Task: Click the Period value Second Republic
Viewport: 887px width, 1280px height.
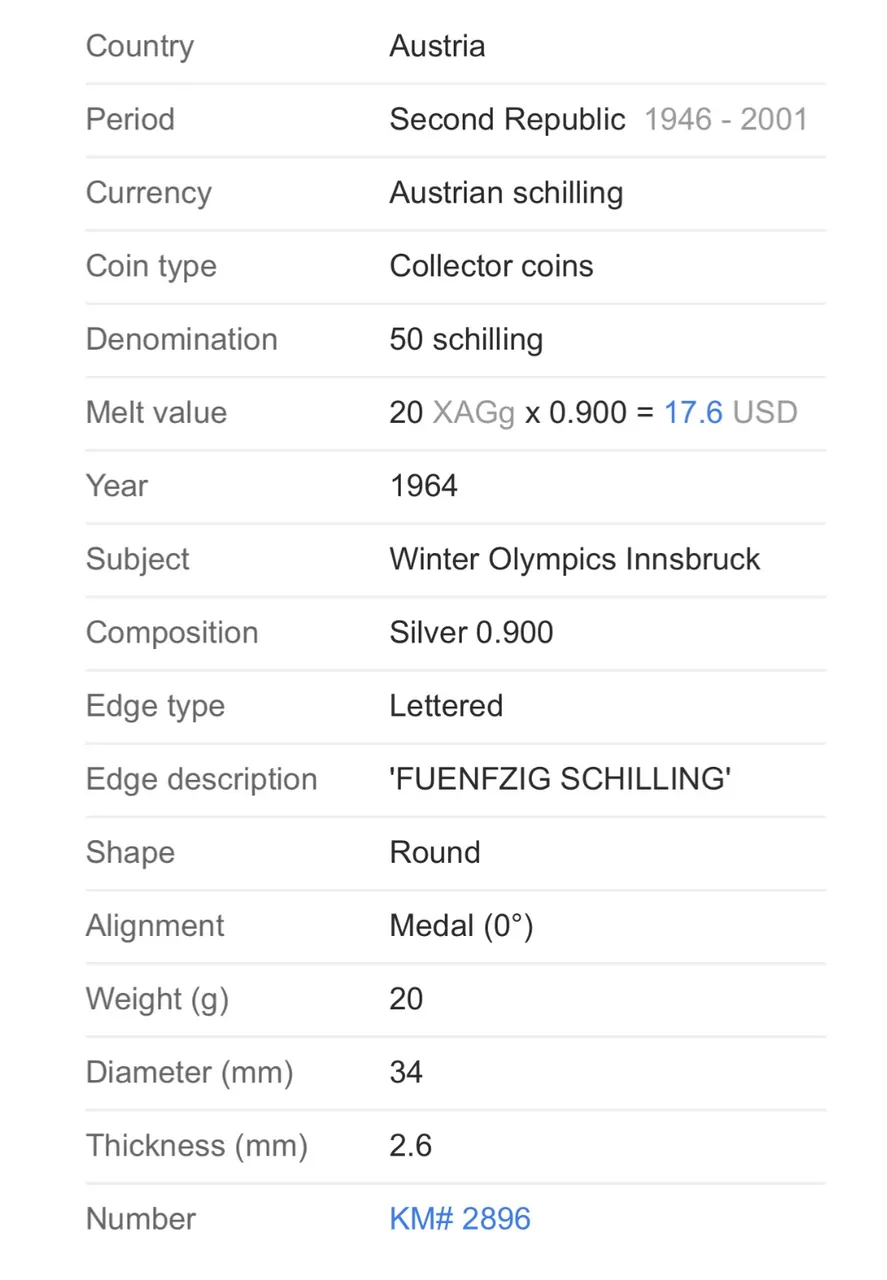Action: point(507,120)
